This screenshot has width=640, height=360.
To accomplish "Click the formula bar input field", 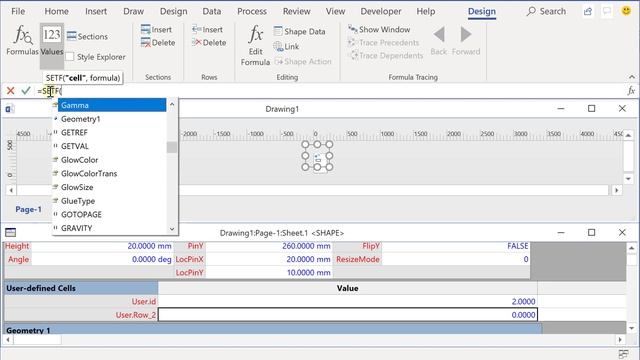I will 331,91.
